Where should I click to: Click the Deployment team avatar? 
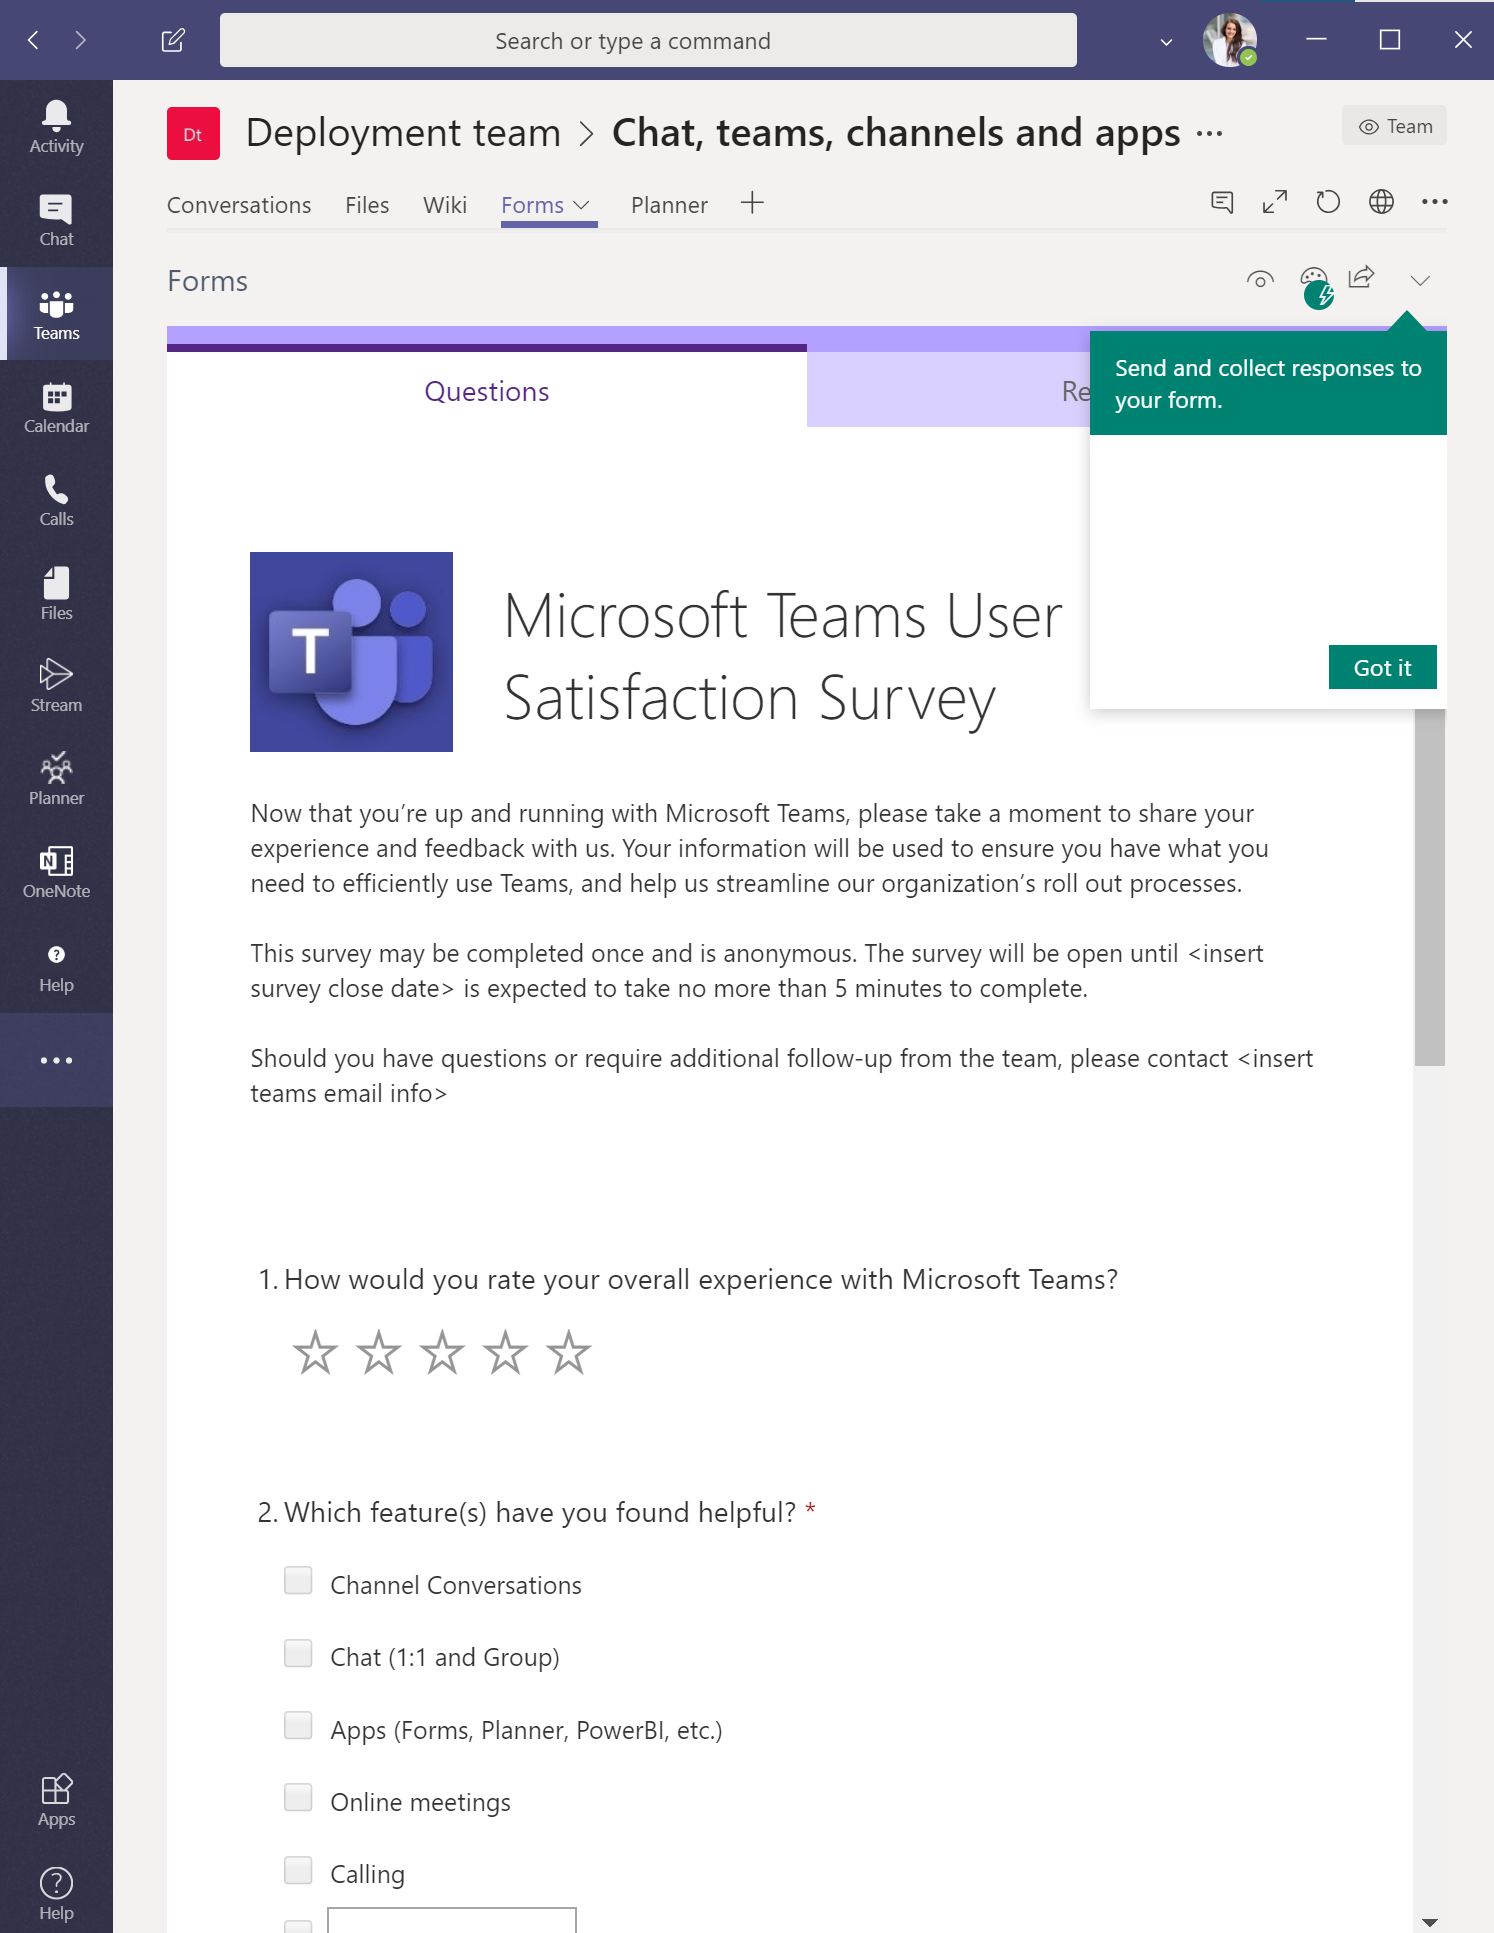193,134
